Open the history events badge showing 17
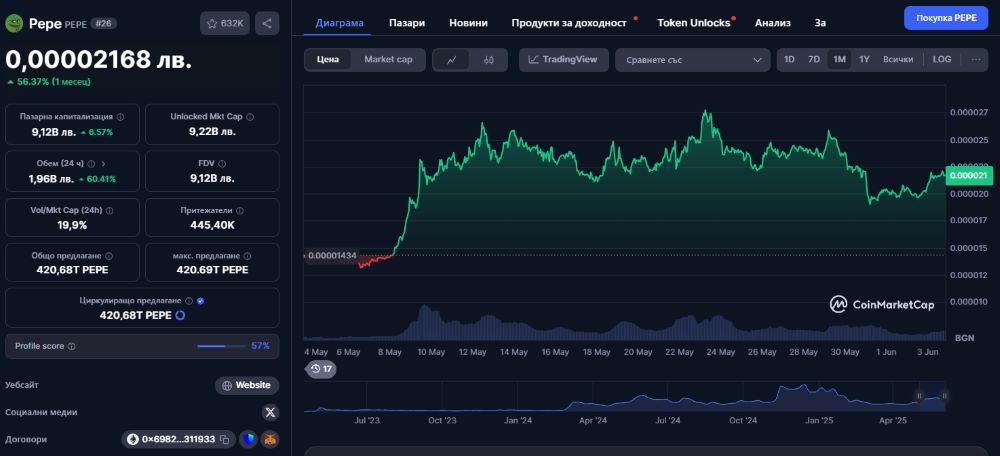Screen dimensions: 1000x456 pyautogui.click(x=321, y=369)
